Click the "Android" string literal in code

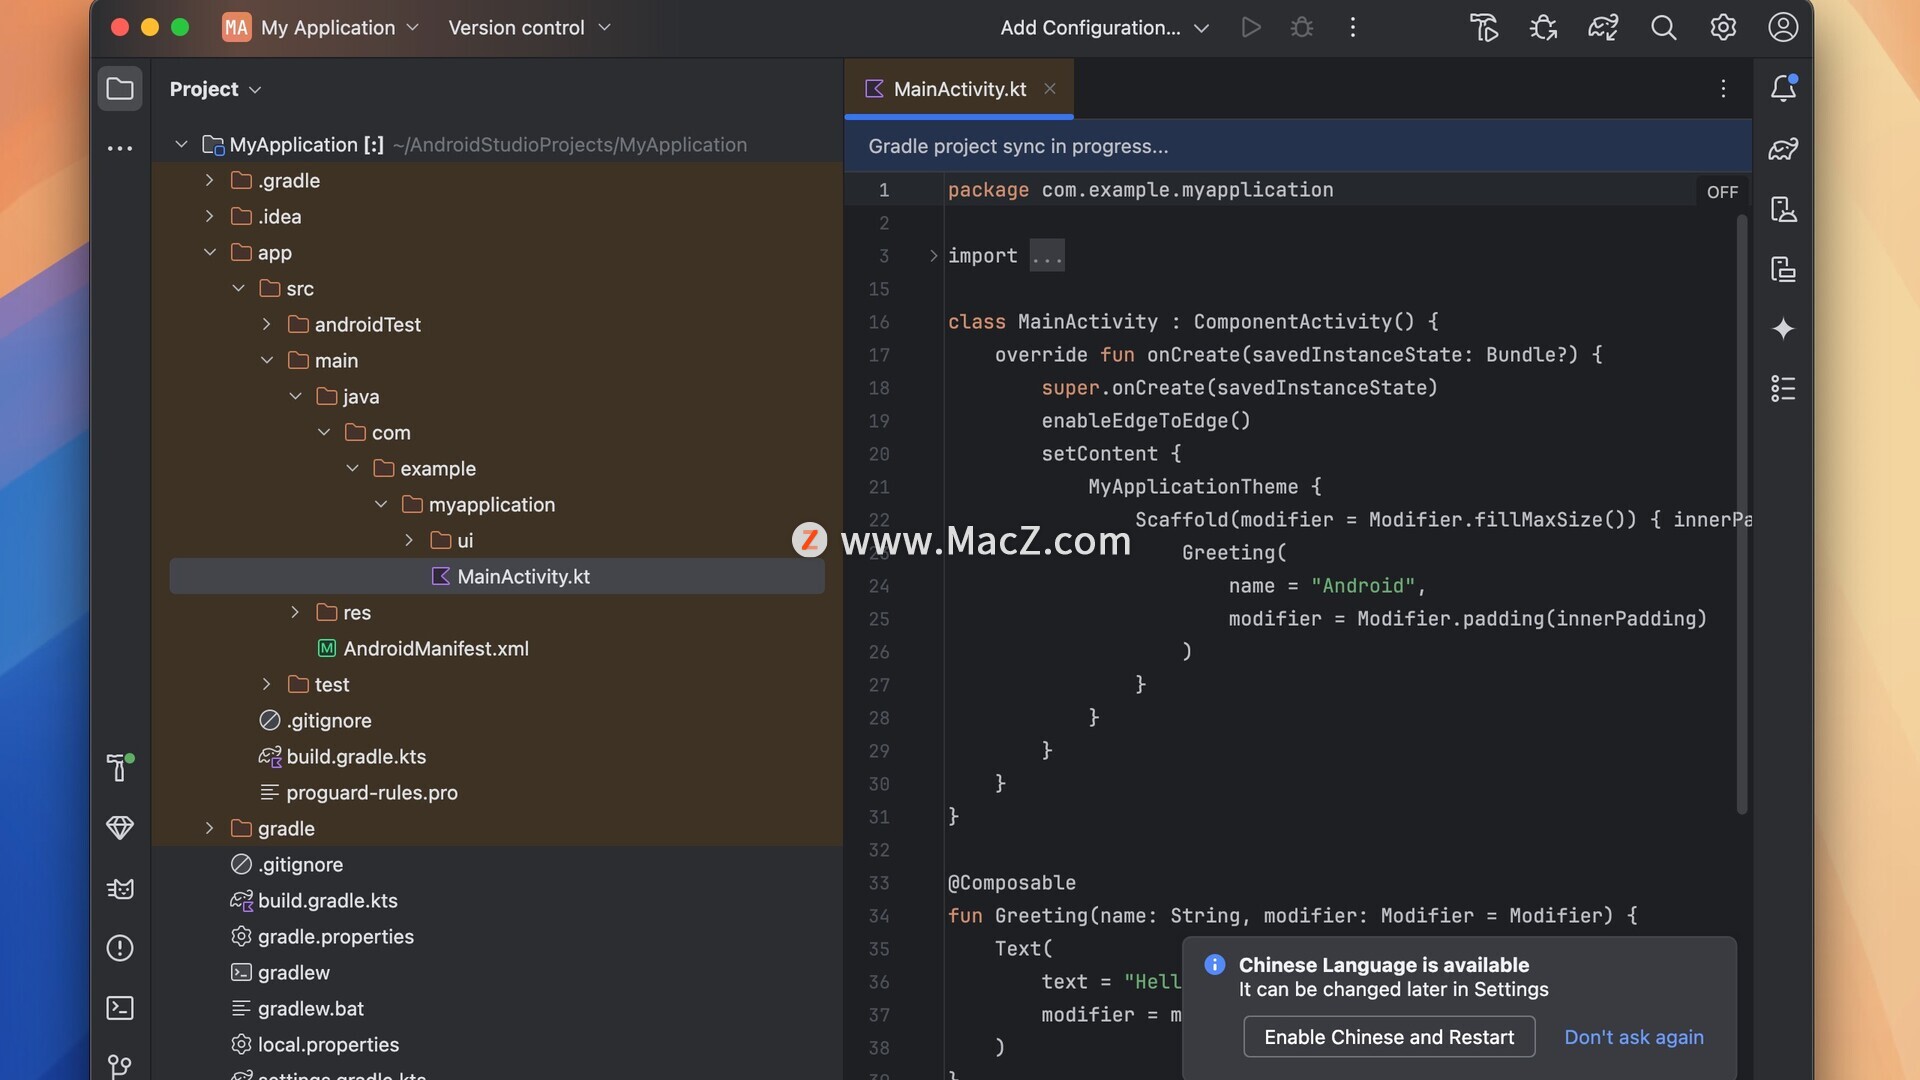coord(1363,586)
